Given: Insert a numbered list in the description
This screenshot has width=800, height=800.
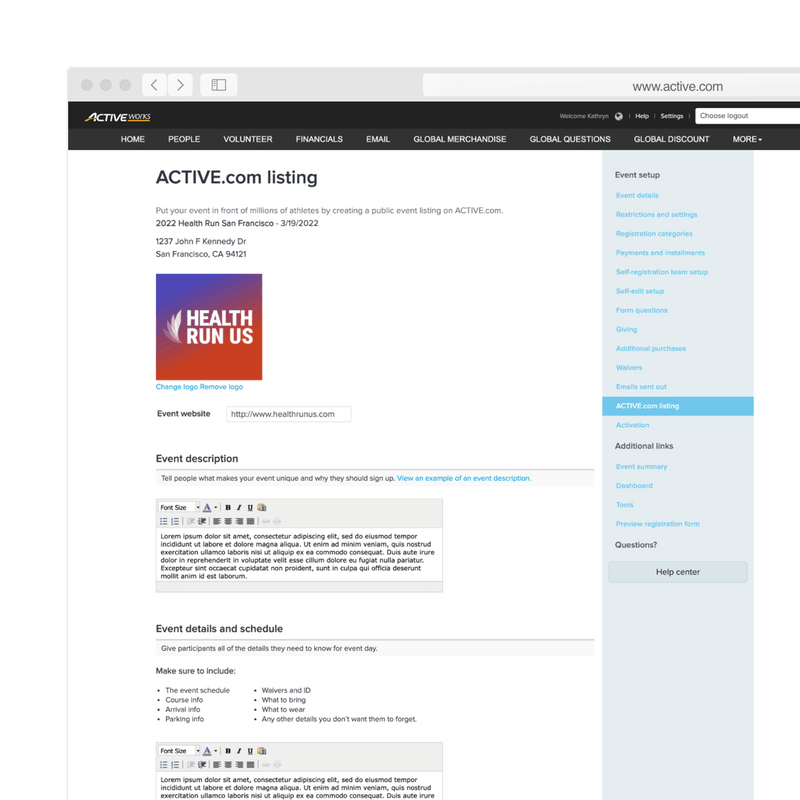Looking at the screenshot, I should tap(174, 521).
